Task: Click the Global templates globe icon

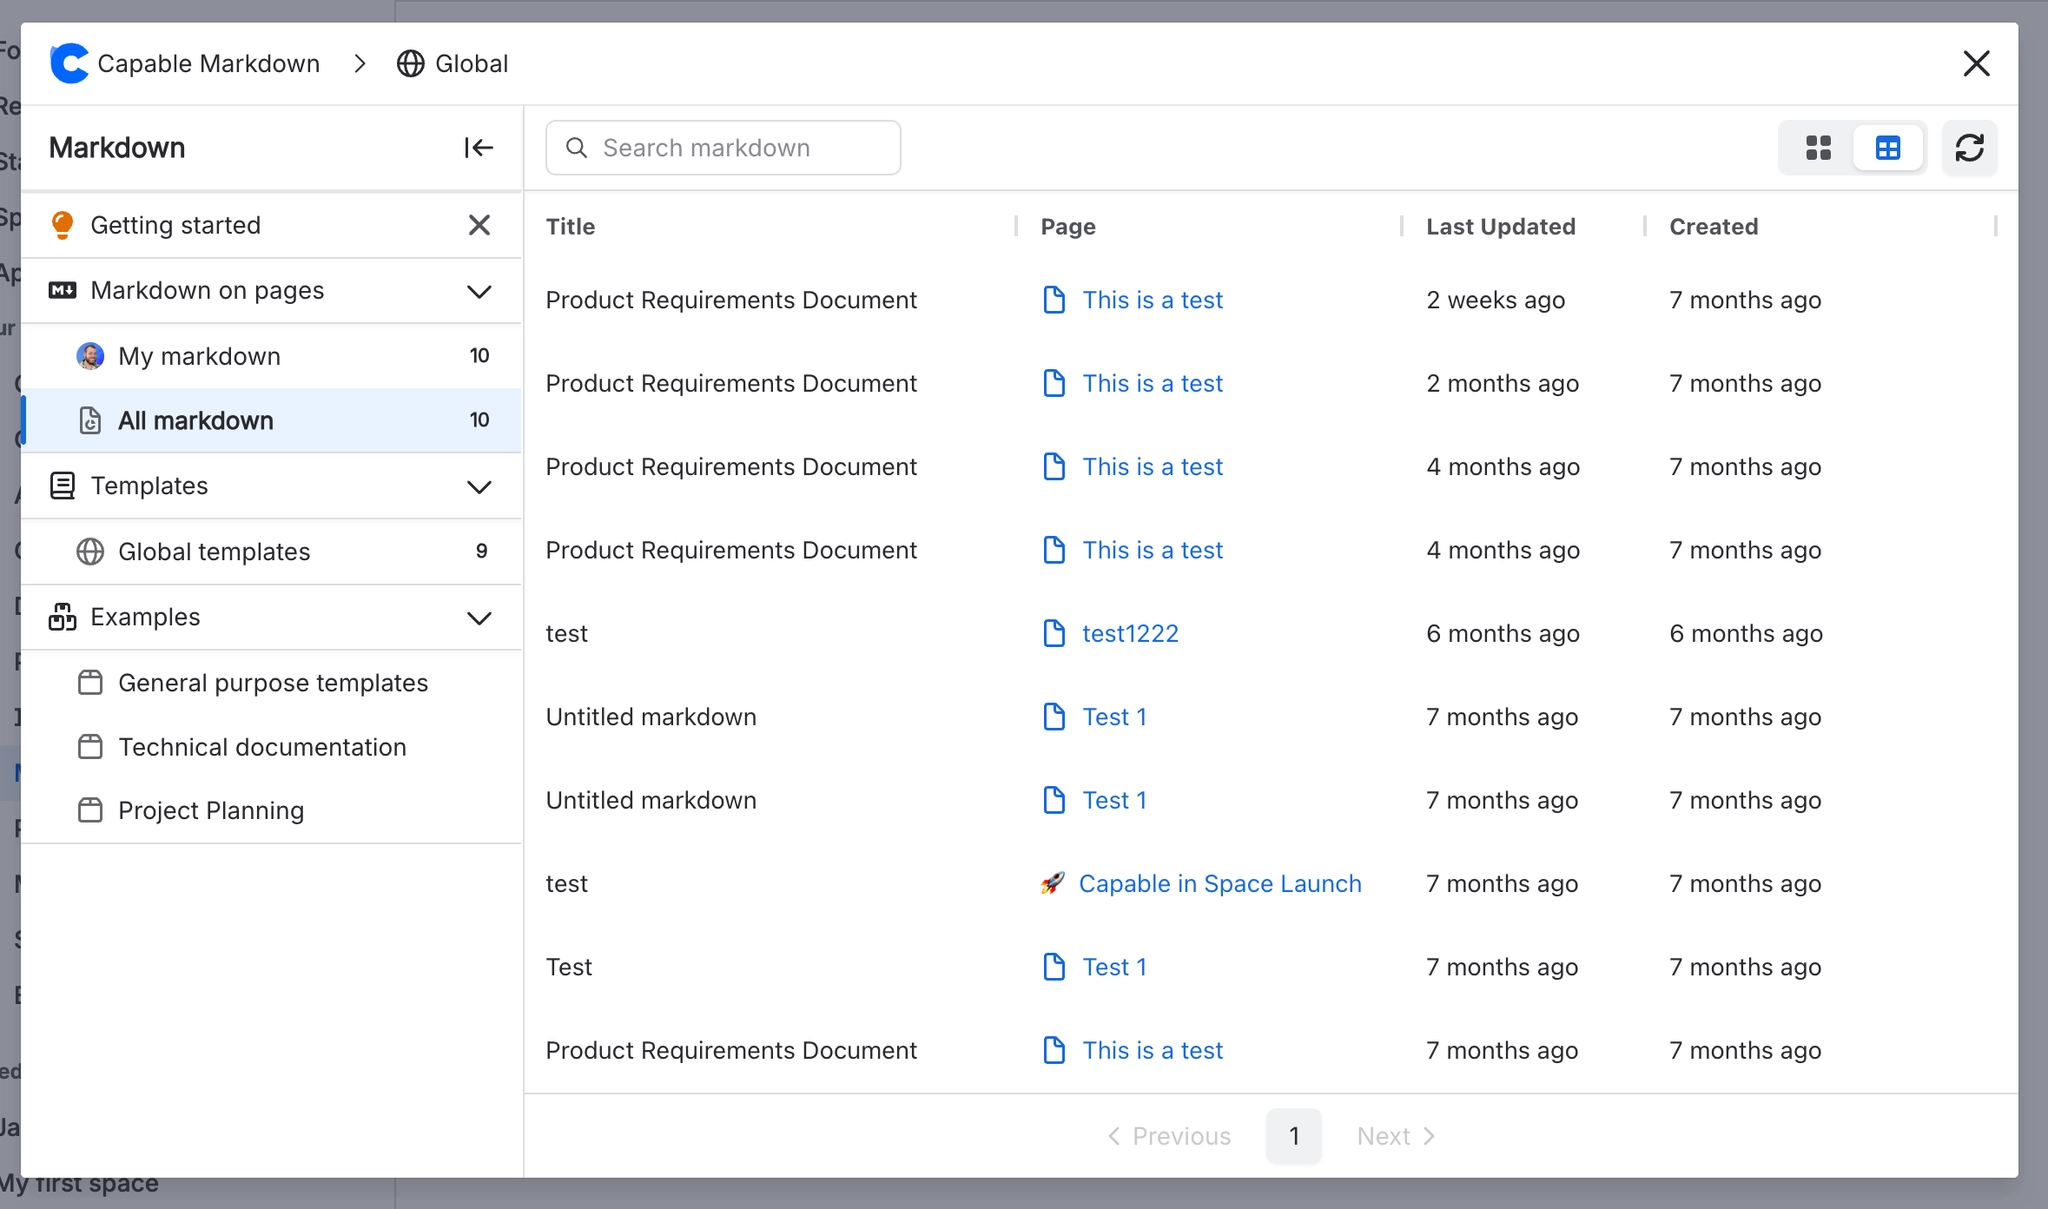Action: [x=90, y=551]
